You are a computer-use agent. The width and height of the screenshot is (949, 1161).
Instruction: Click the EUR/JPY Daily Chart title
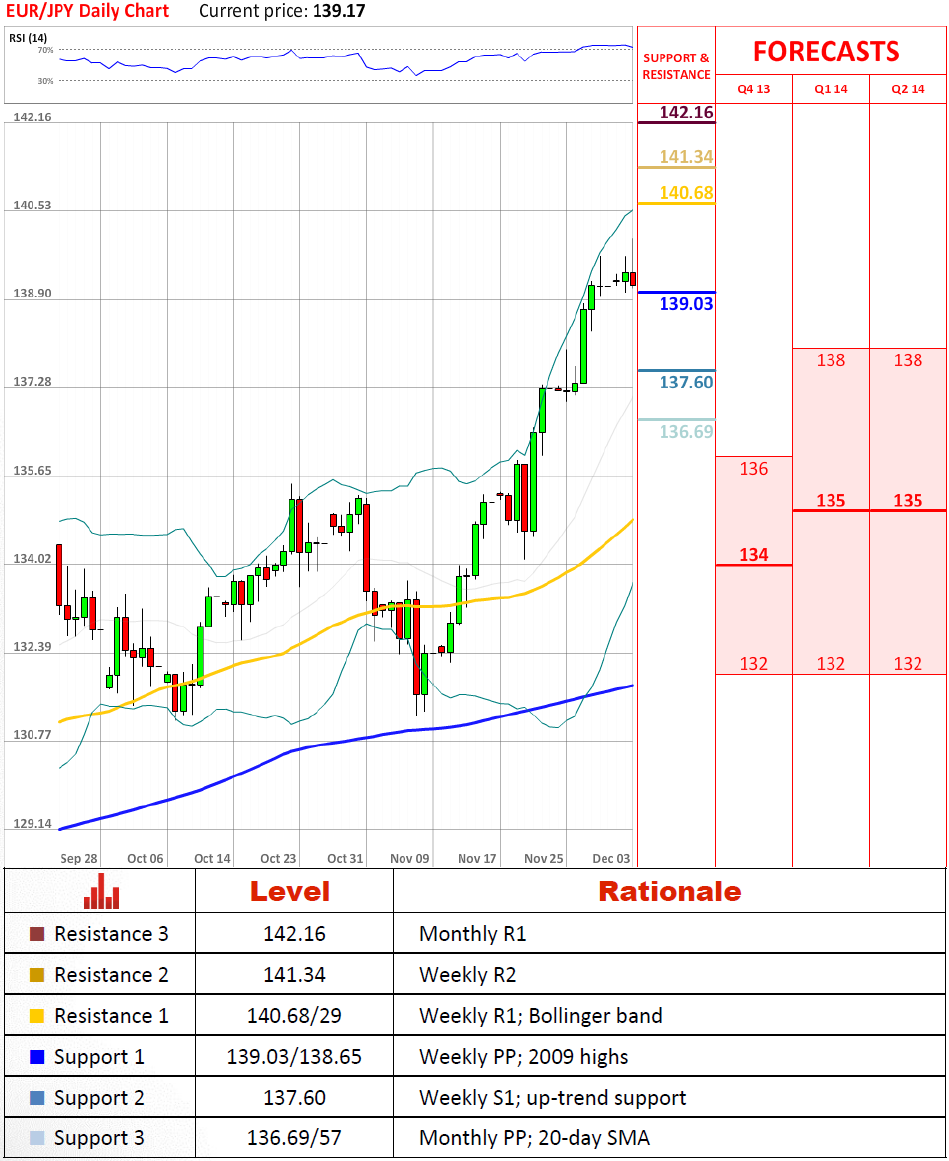(x=88, y=12)
